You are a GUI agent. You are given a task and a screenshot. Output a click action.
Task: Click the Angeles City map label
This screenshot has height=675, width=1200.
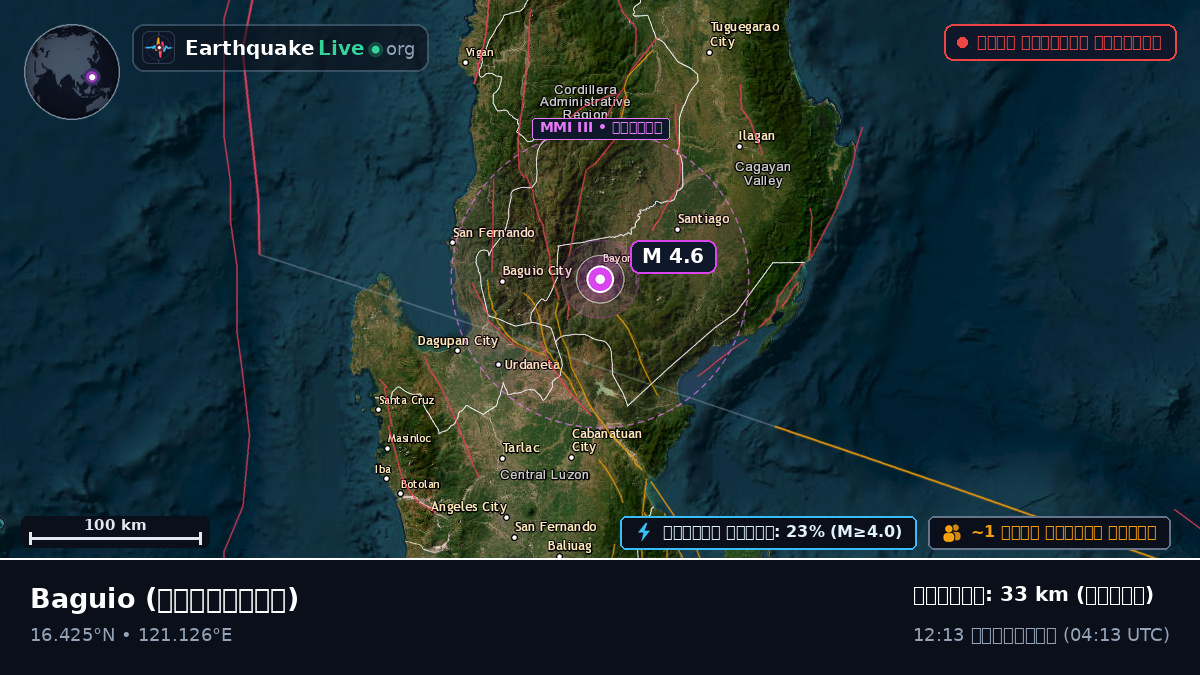click(469, 507)
